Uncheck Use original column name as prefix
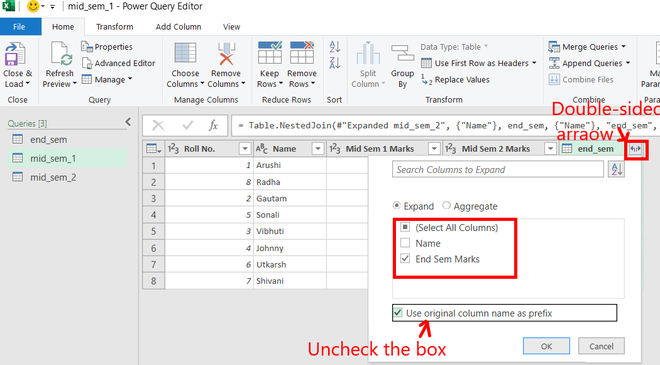Viewport: 660px width, 365px height. pyautogui.click(x=398, y=313)
